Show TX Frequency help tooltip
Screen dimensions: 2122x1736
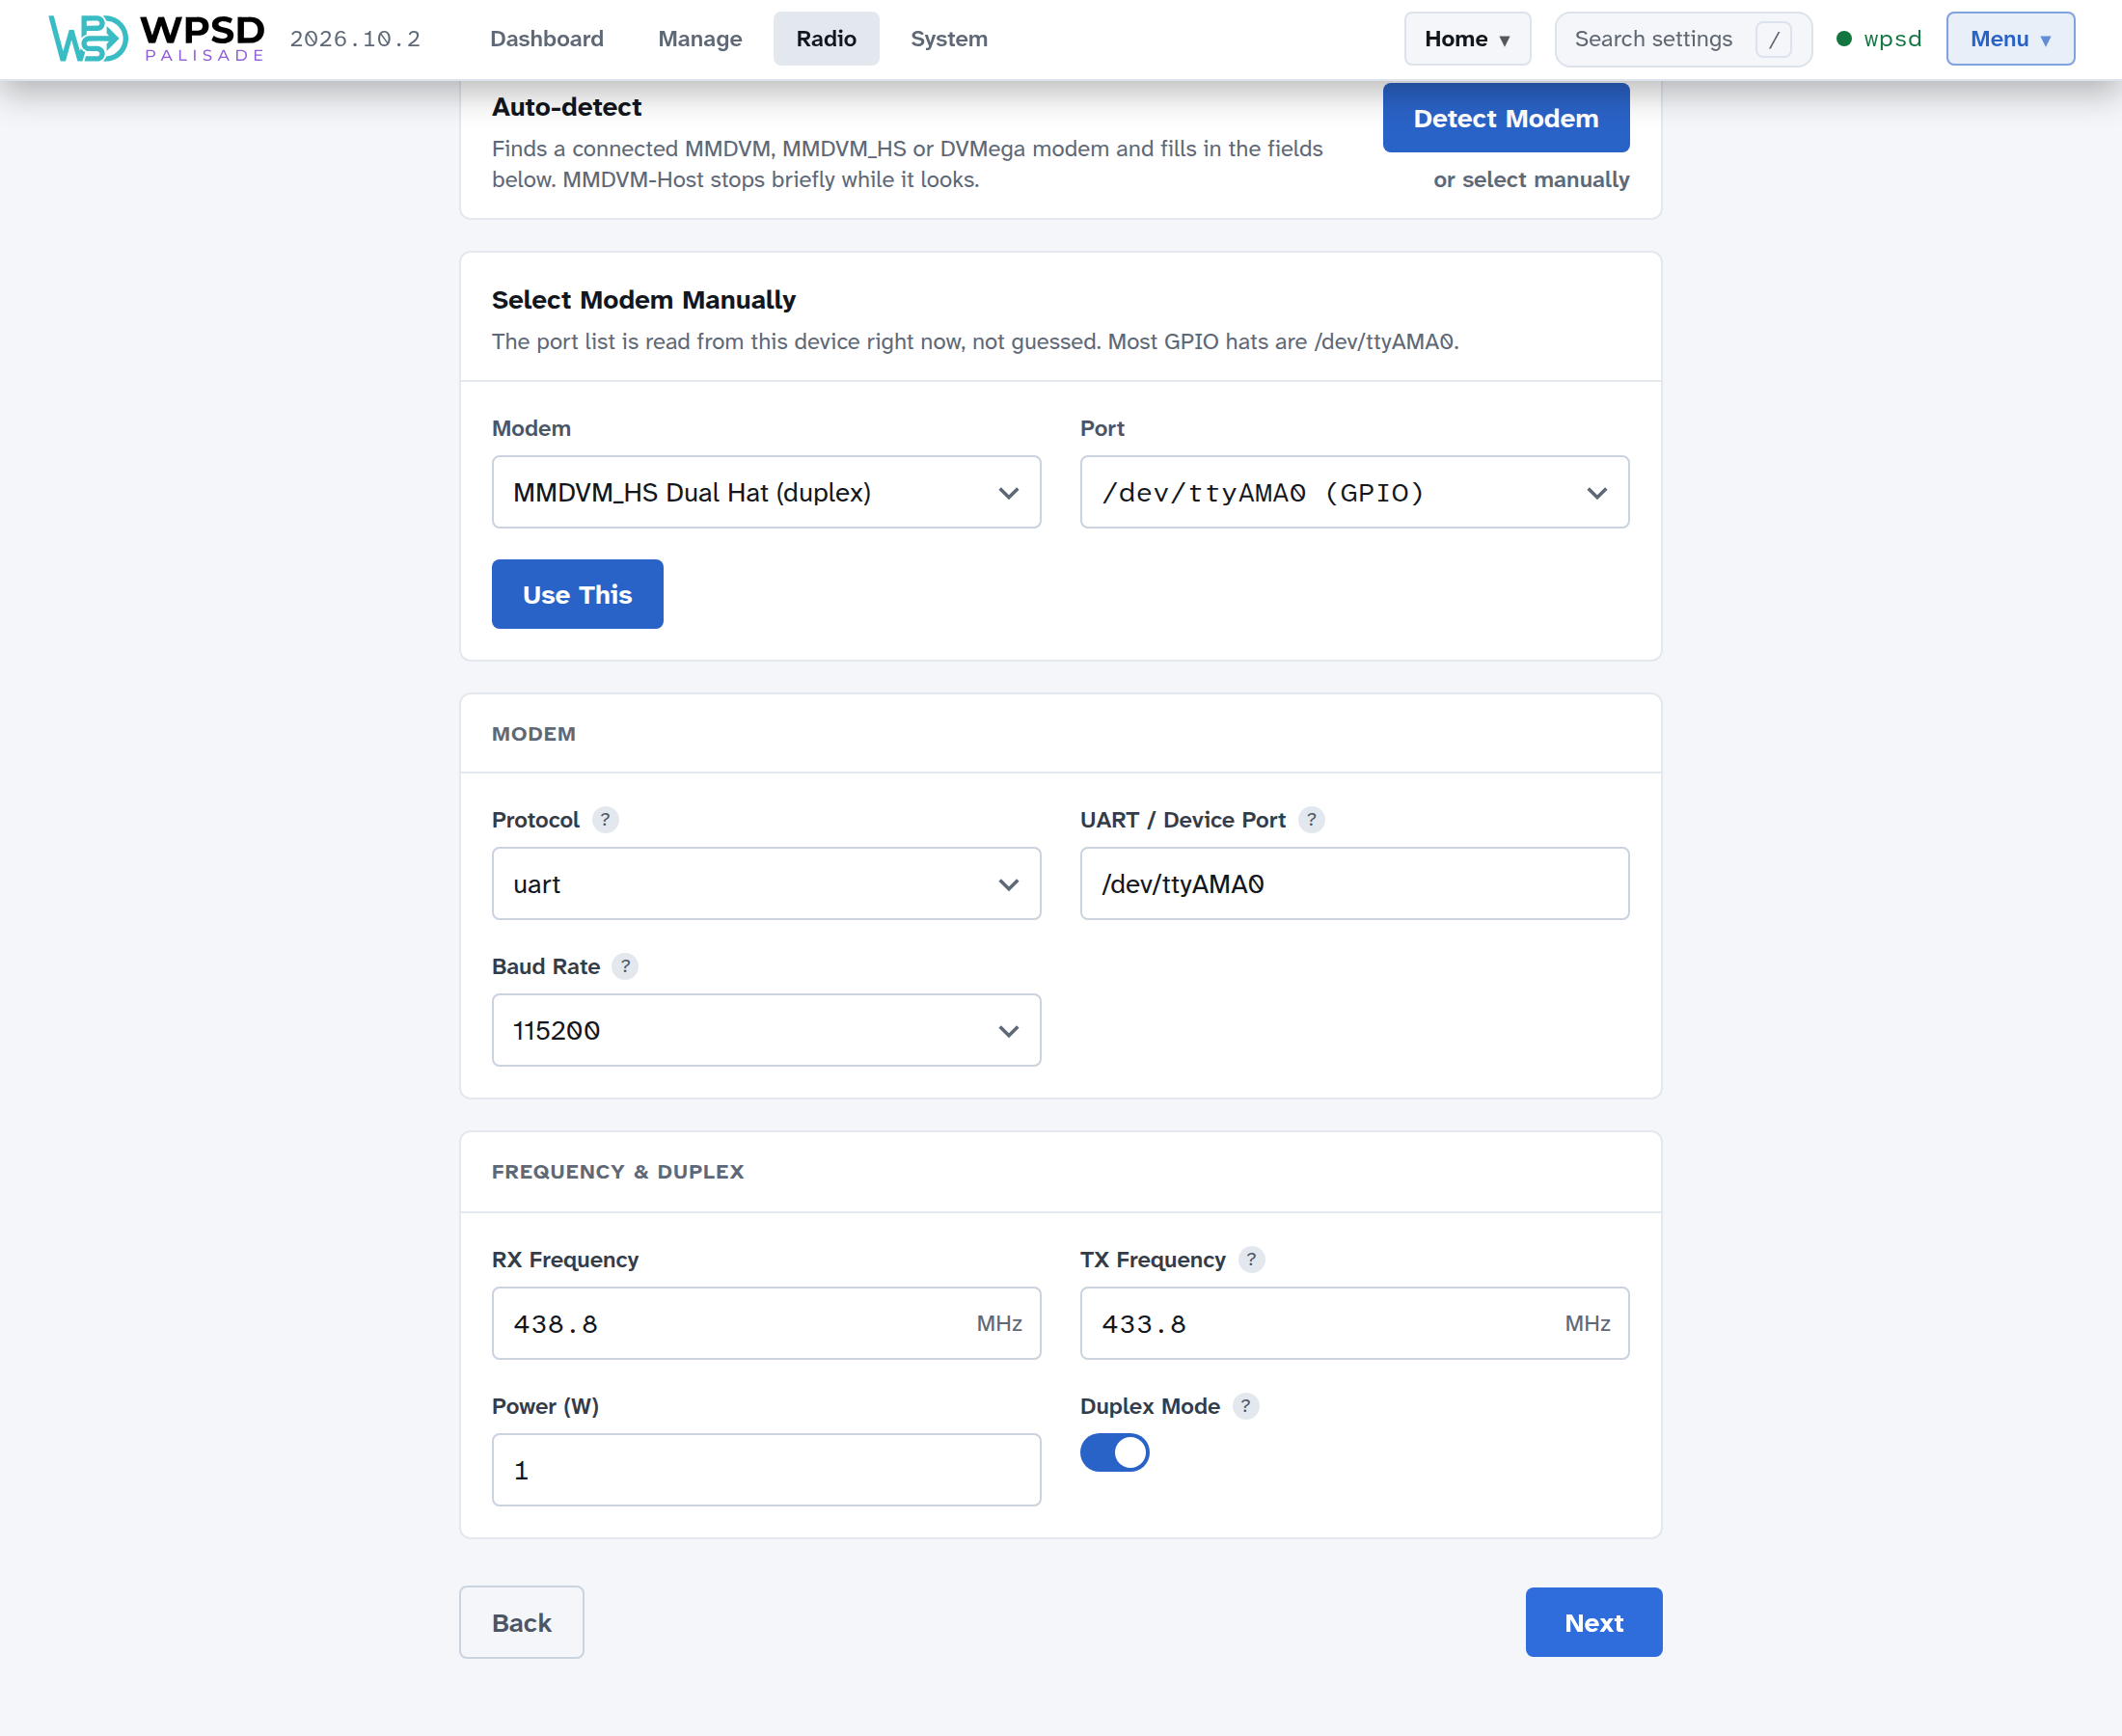1251,1259
